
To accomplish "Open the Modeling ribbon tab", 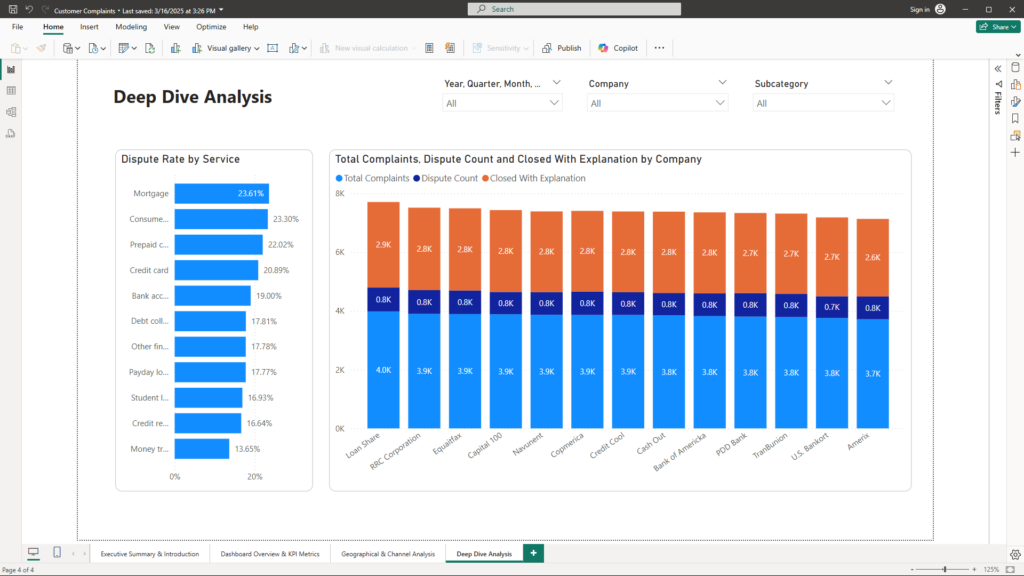I will 130,27.
